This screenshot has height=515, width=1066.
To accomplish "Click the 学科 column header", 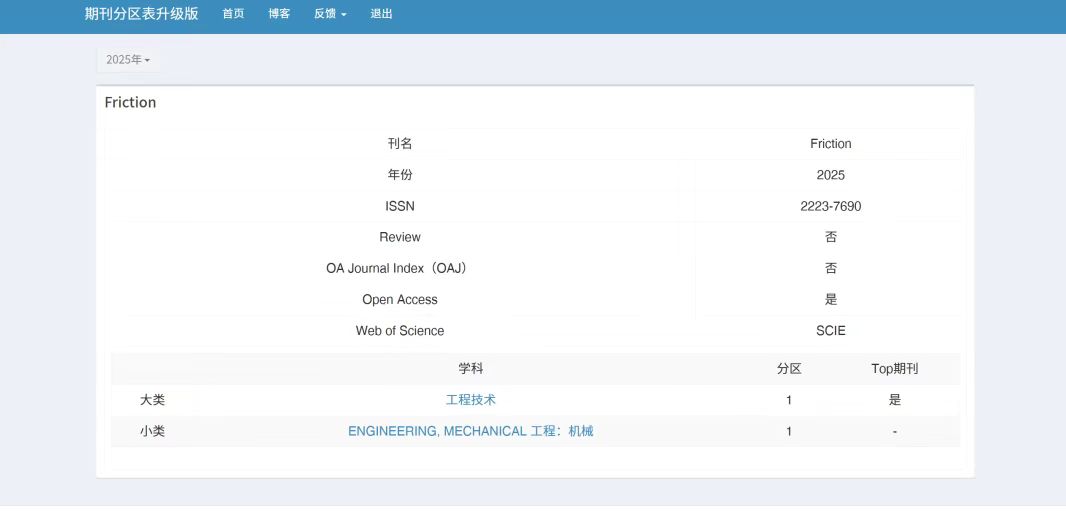I will click(471, 368).
